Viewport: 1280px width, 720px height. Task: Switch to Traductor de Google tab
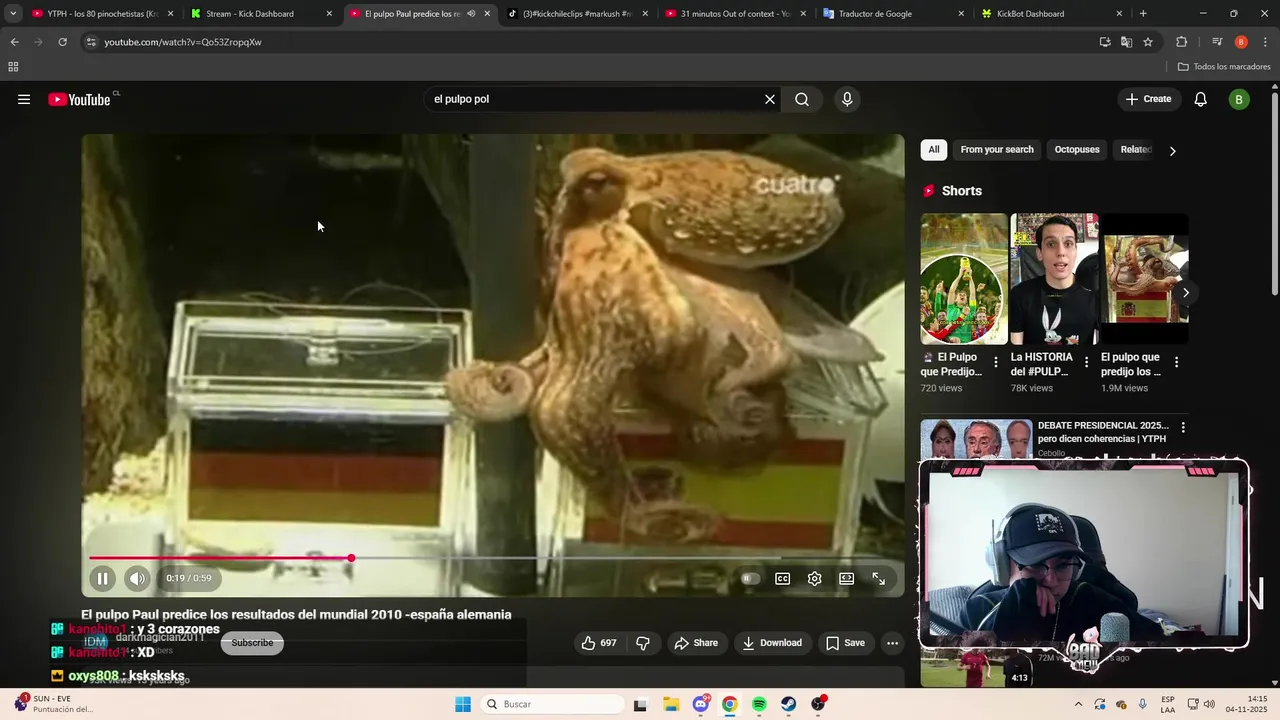[894, 14]
